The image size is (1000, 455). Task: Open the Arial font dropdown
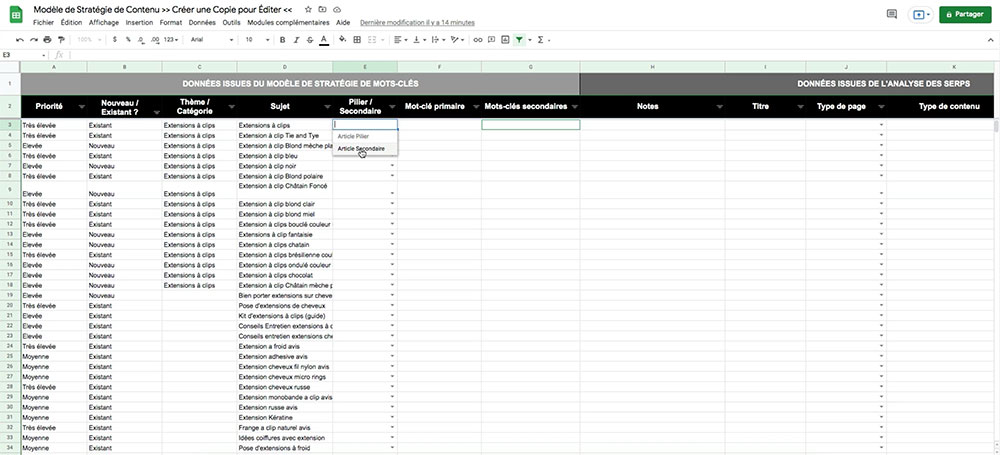click(212, 40)
